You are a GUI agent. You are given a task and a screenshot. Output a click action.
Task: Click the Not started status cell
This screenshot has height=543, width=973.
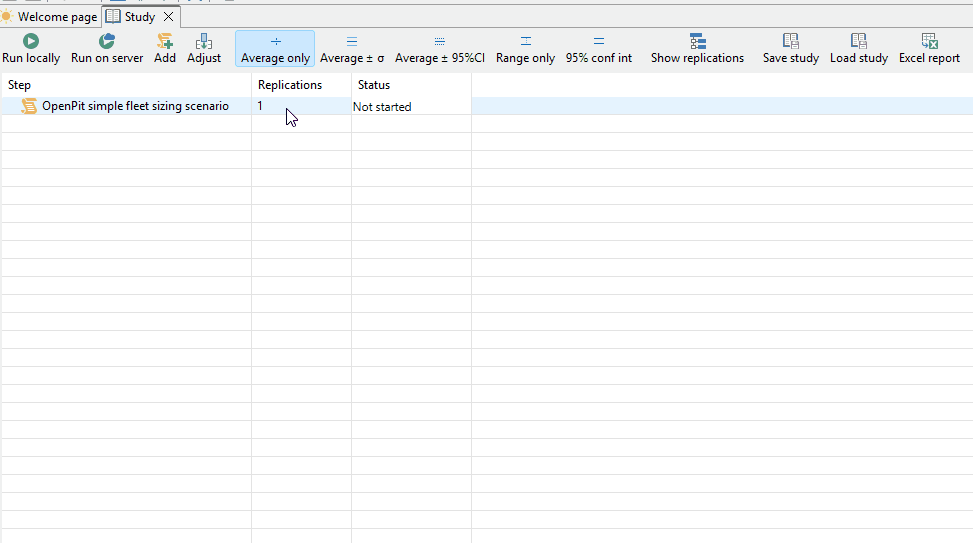coord(411,106)
